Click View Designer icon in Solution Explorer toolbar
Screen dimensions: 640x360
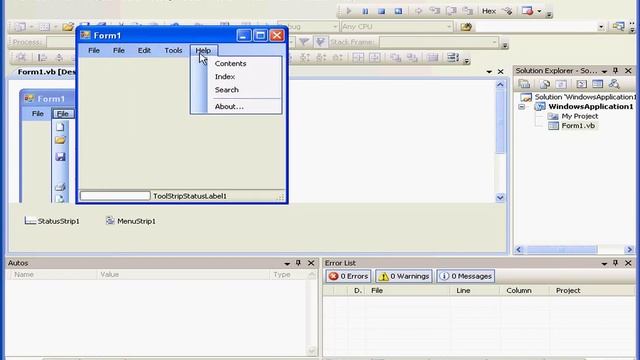click(598, 84)
